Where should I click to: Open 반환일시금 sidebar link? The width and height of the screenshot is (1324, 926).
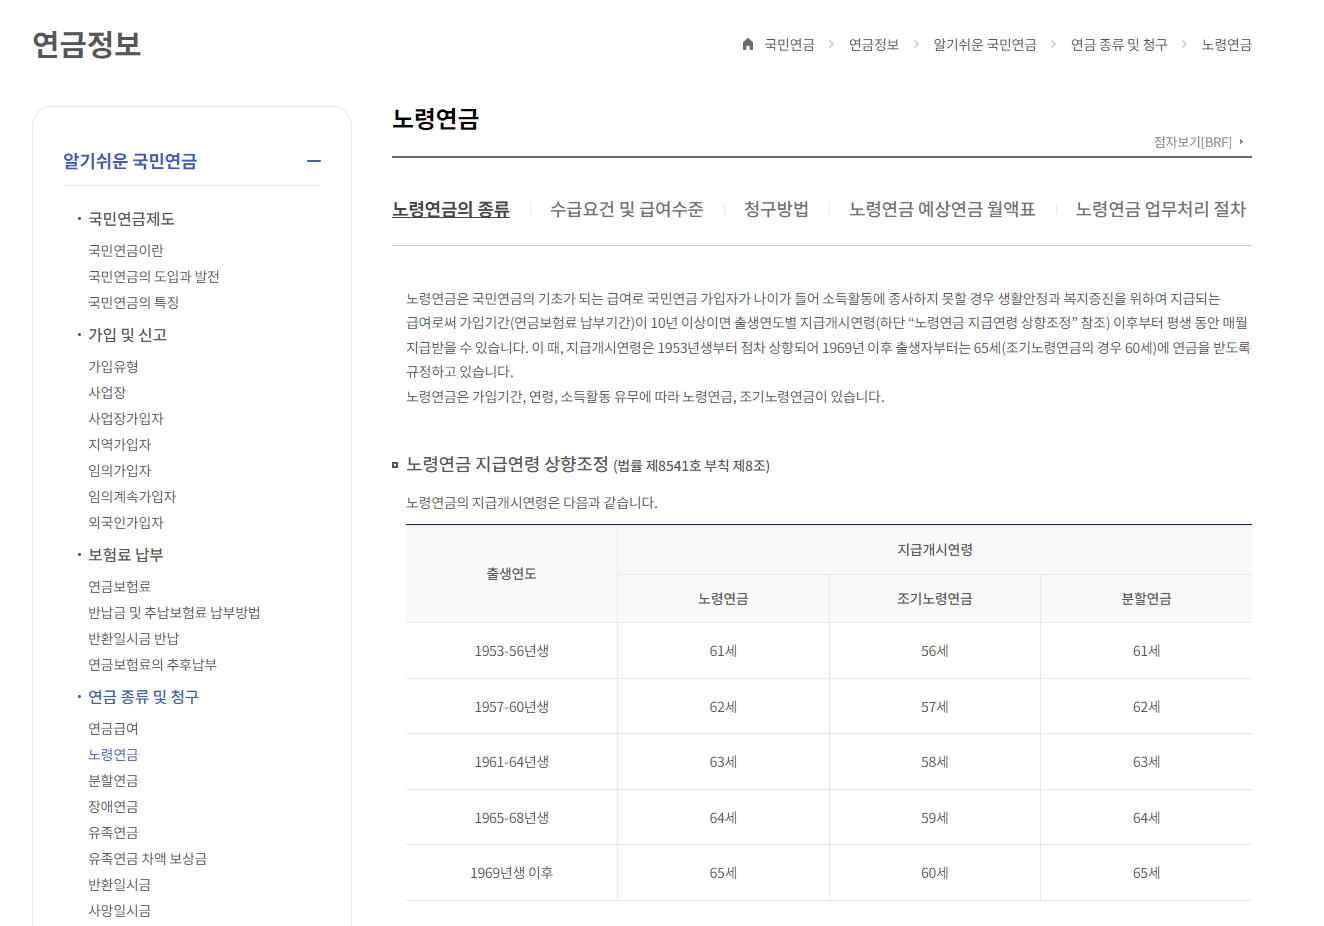point(120,885)
